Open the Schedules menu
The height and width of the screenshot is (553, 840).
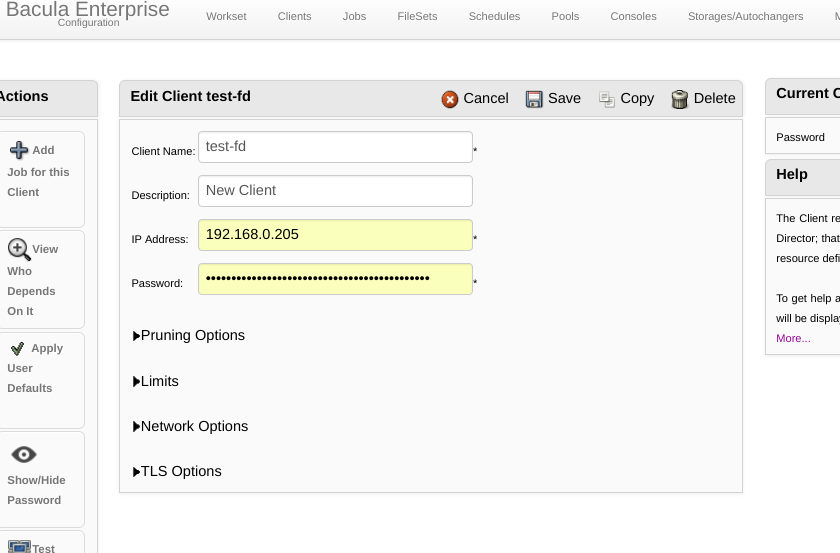click(494, 17)
